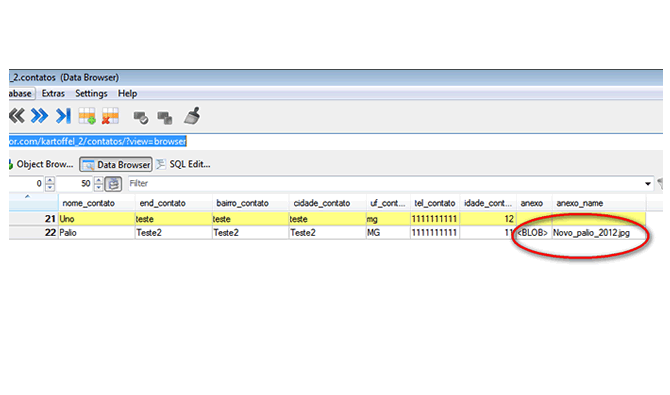Select row header 22
Screen dimensions: 670x395
point(33,233)
